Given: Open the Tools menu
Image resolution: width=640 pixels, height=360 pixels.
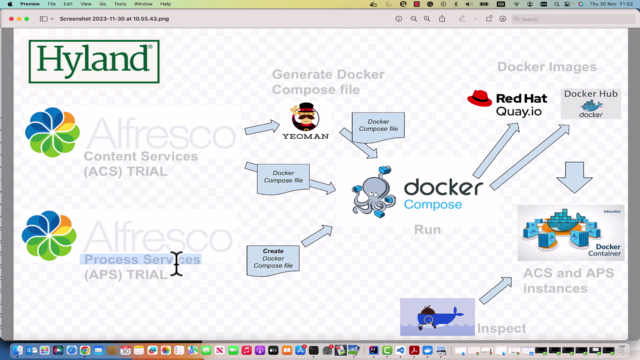Looking at the screenshot, I should (120, 4).
